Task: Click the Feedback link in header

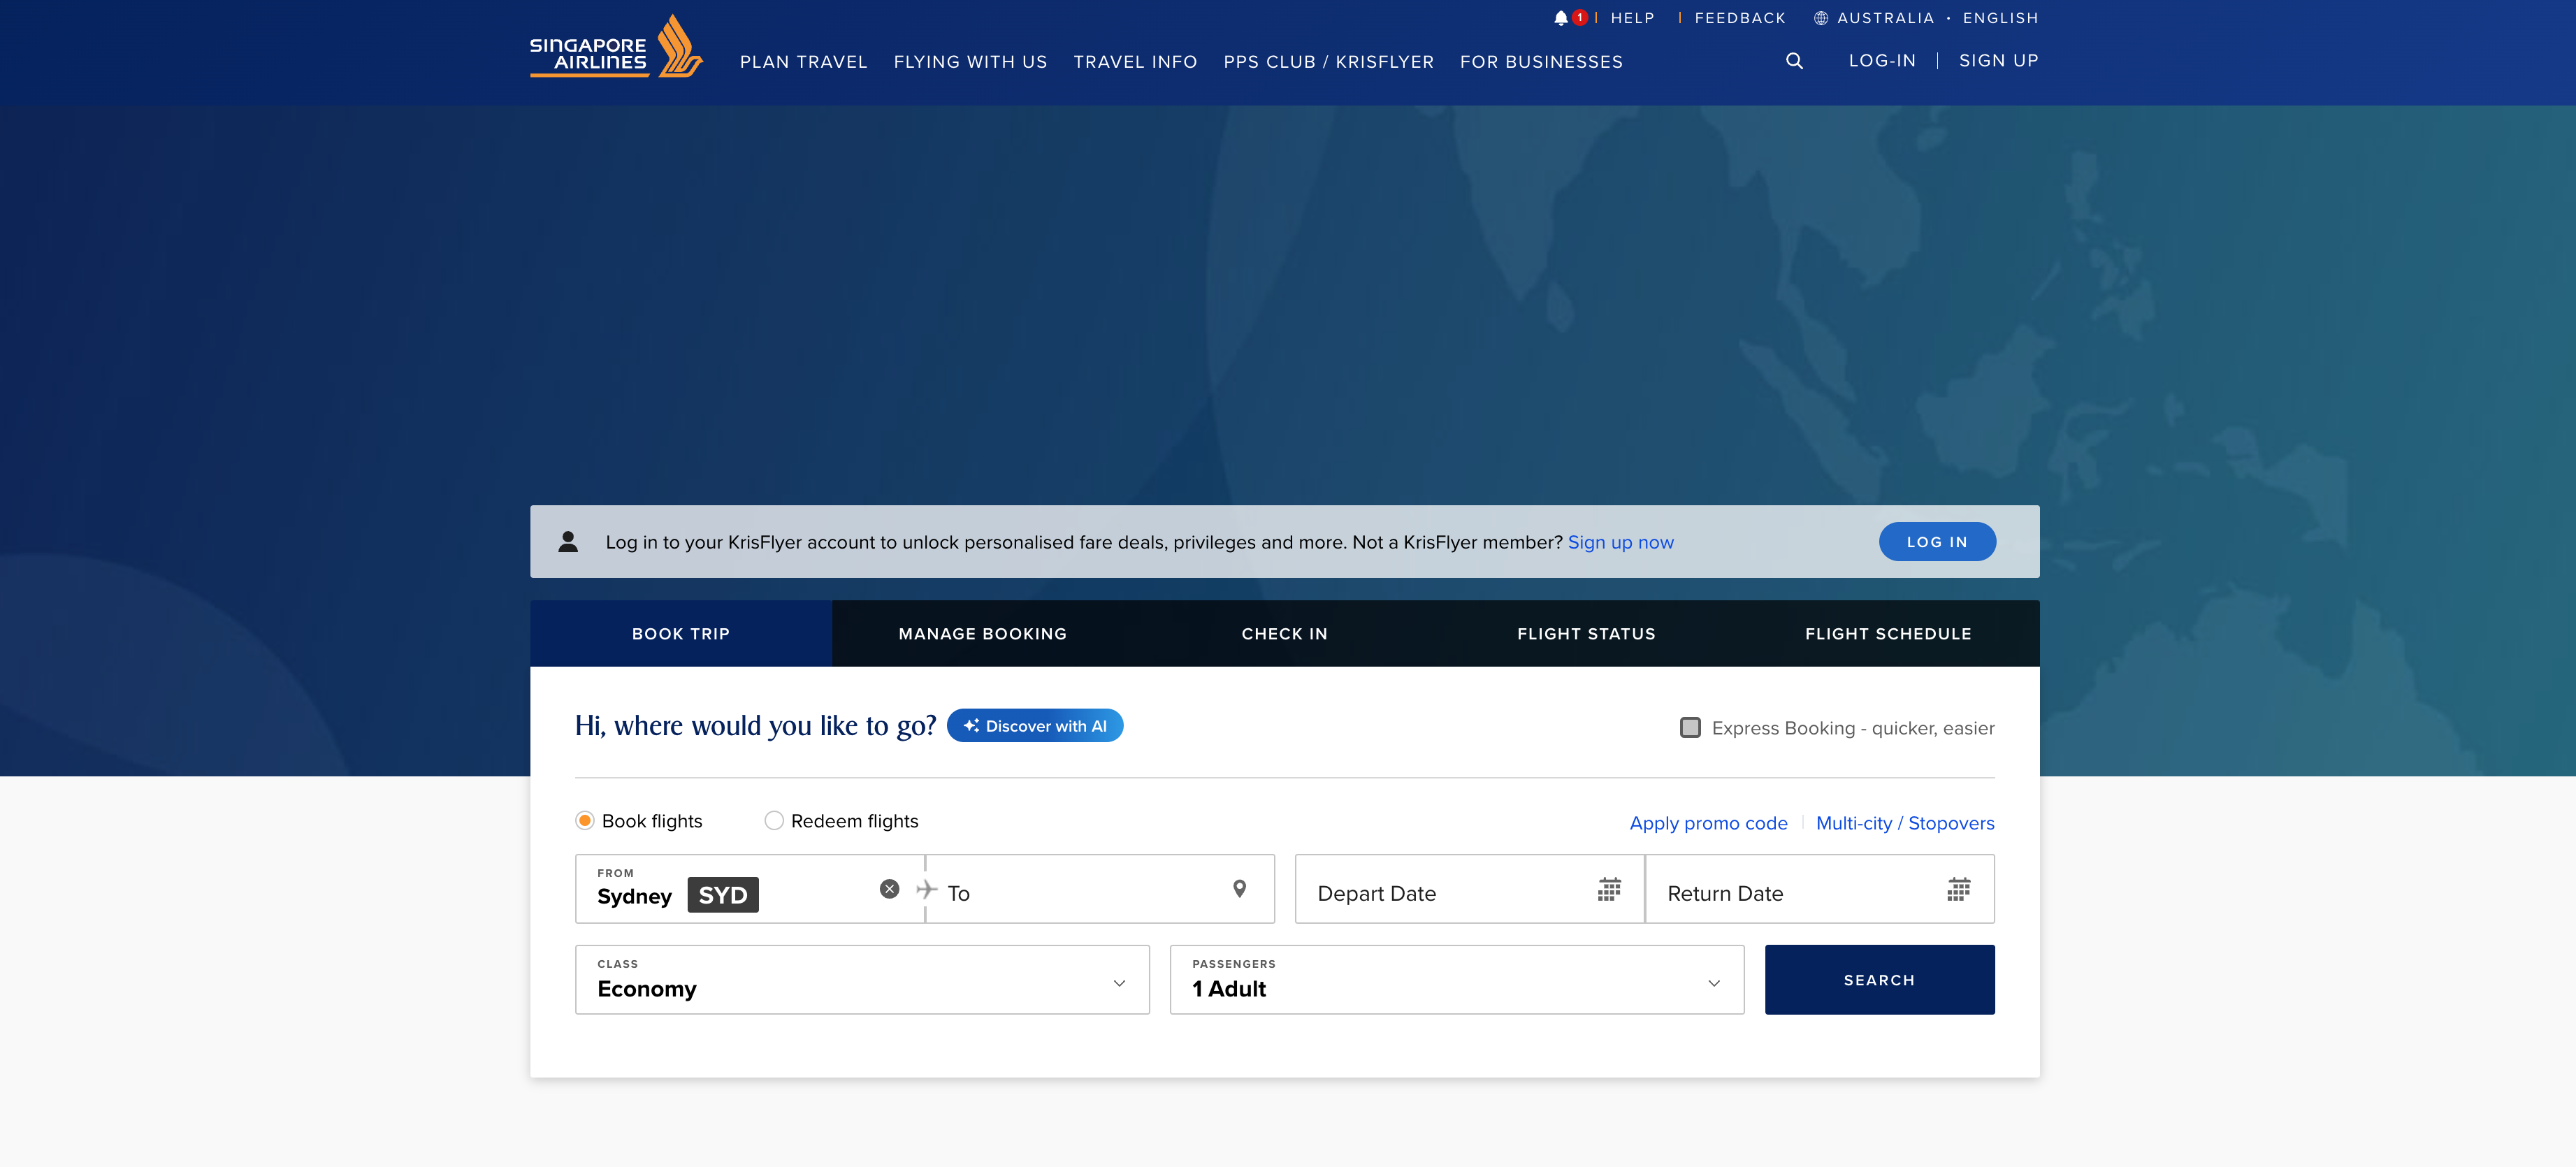Action: point(1740,18)
